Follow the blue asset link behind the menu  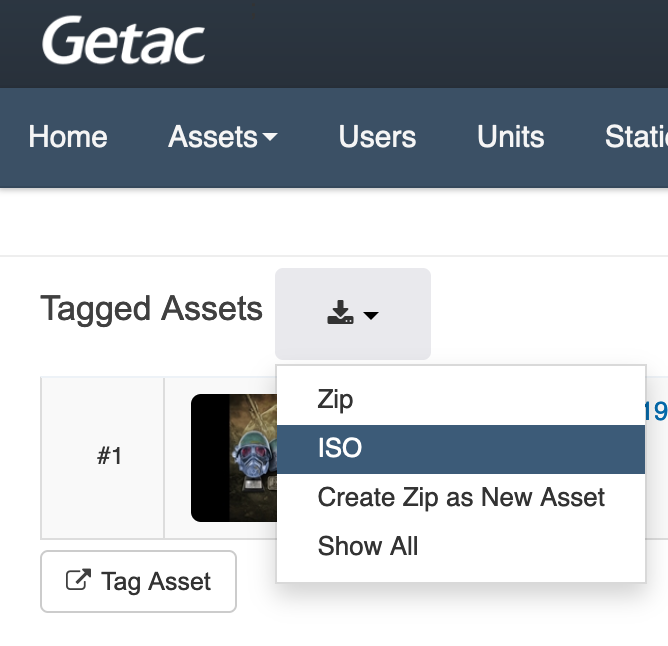(656, 411)
